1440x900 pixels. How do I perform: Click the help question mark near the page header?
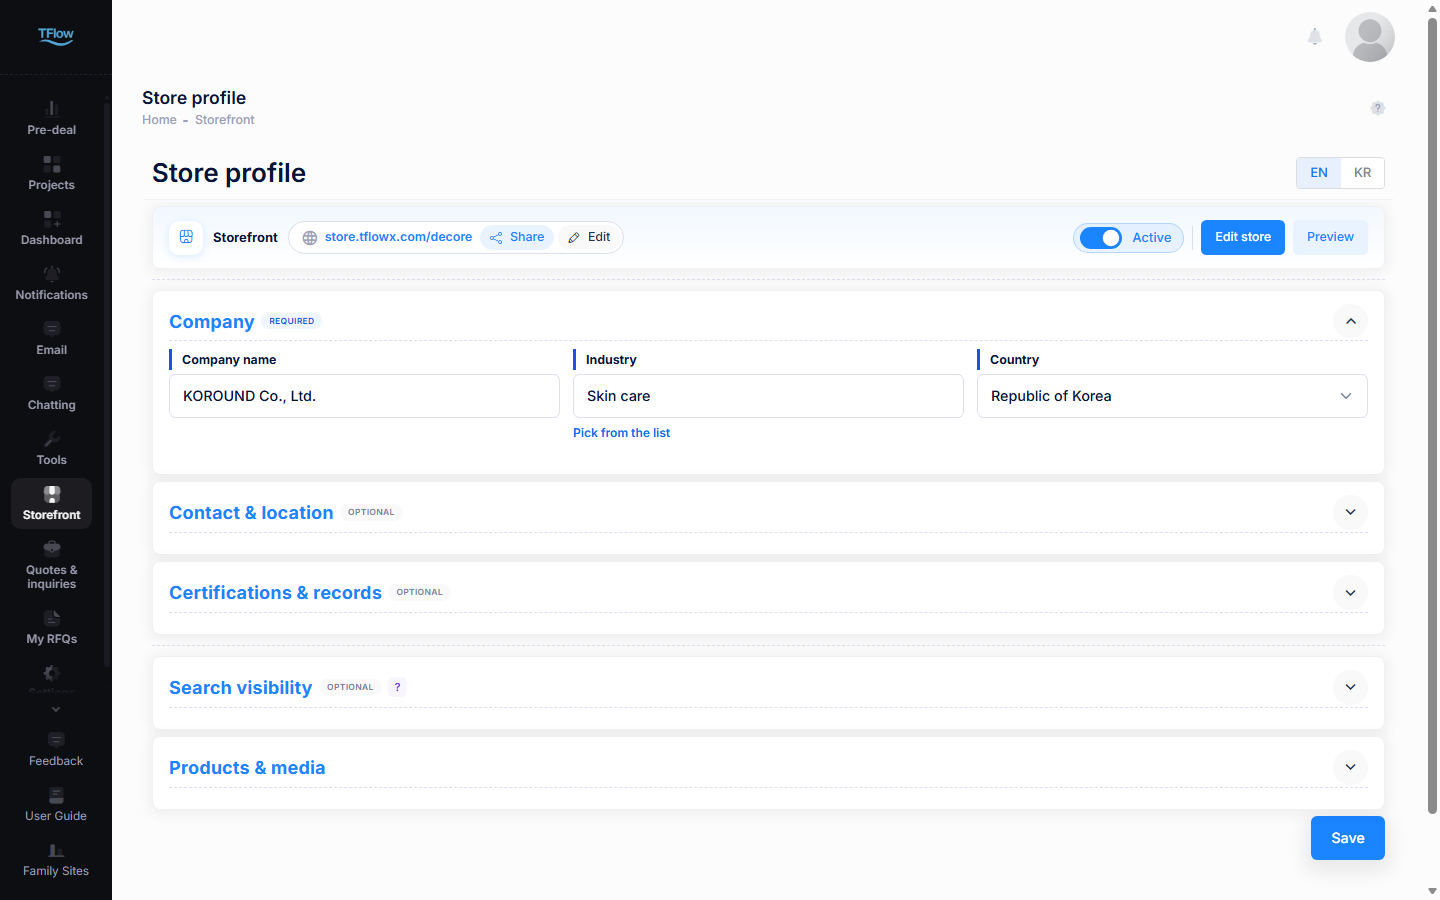pos(1378,108)
